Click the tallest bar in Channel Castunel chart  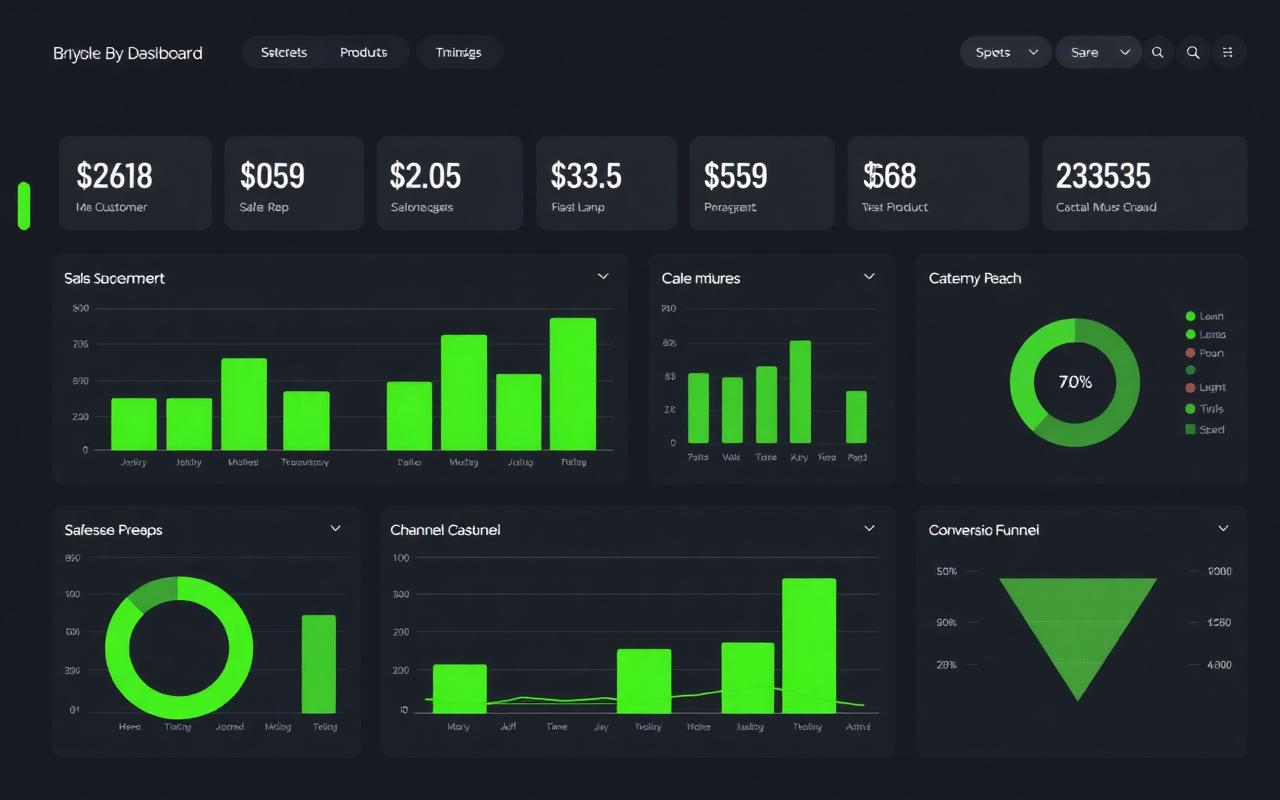click(x=809, y=645)
